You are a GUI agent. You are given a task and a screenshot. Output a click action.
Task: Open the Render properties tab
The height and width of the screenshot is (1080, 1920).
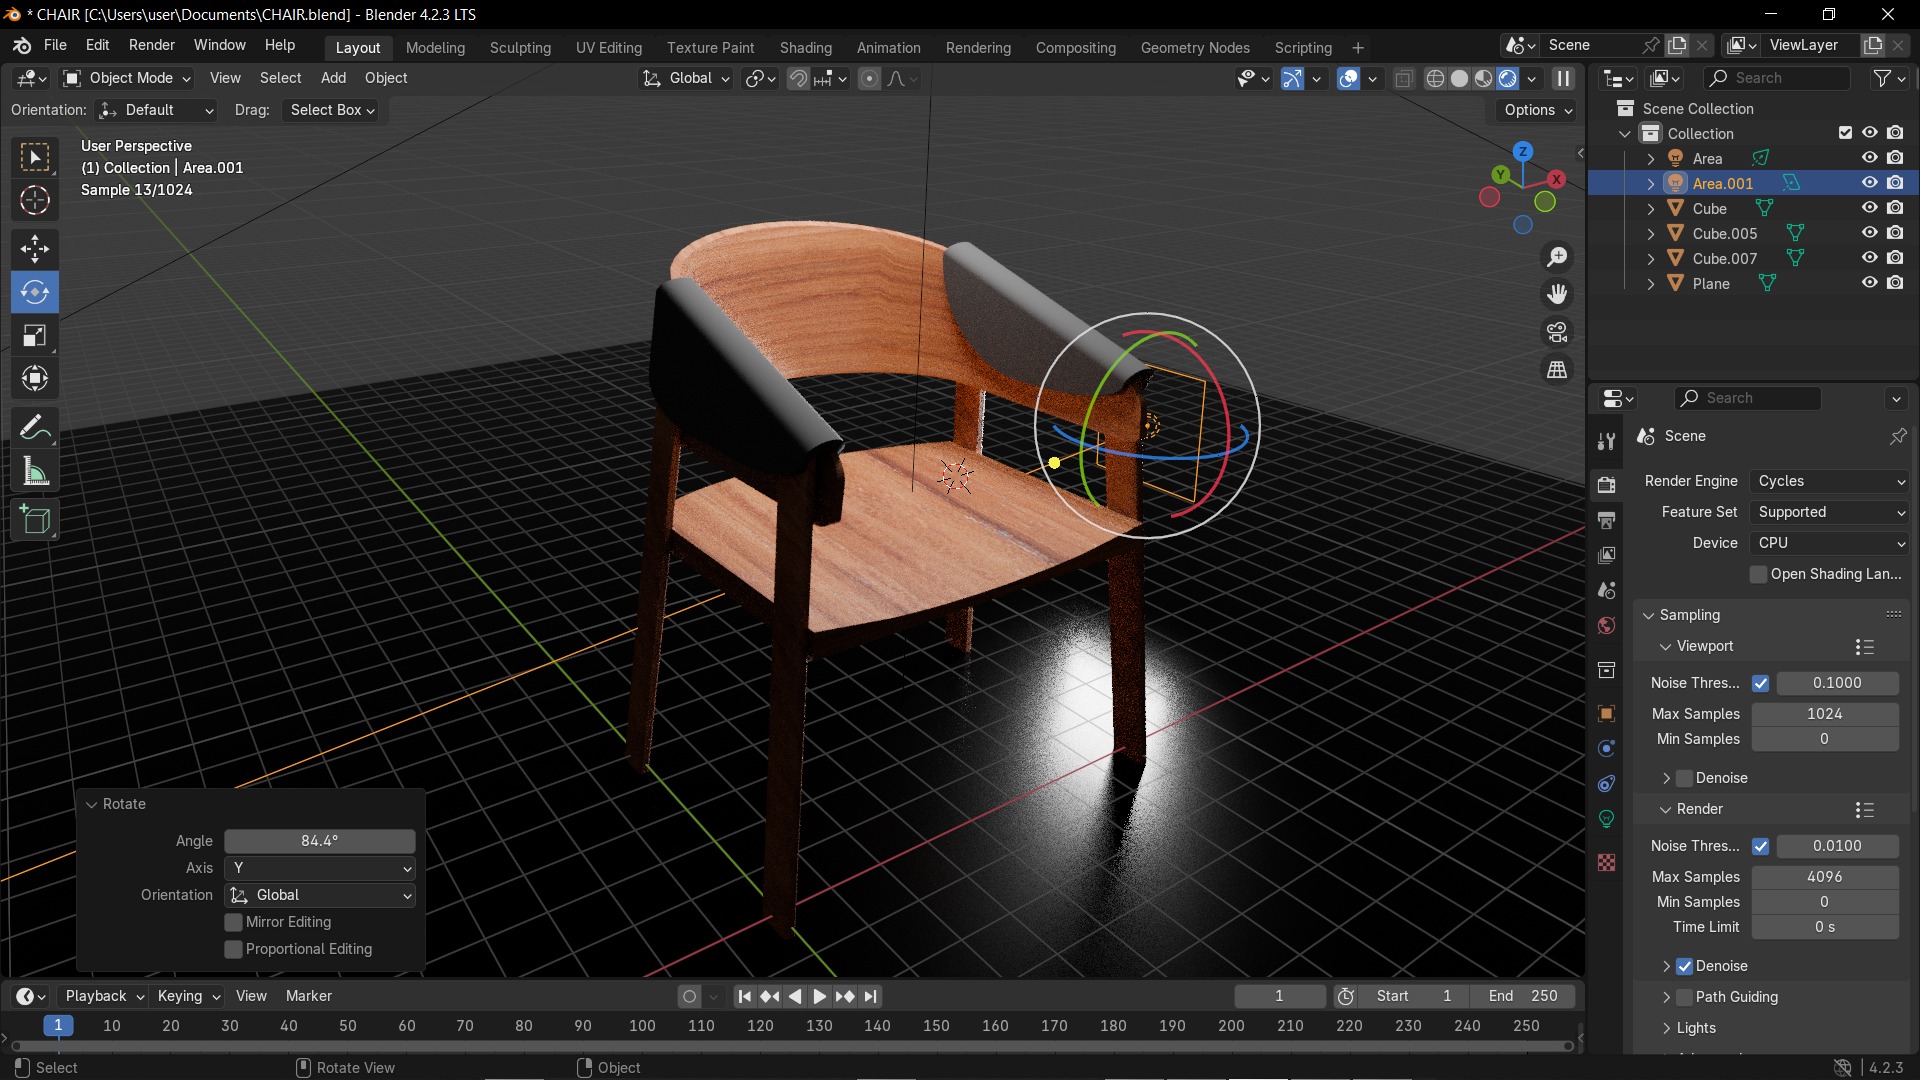click(x=1607, y=485)
